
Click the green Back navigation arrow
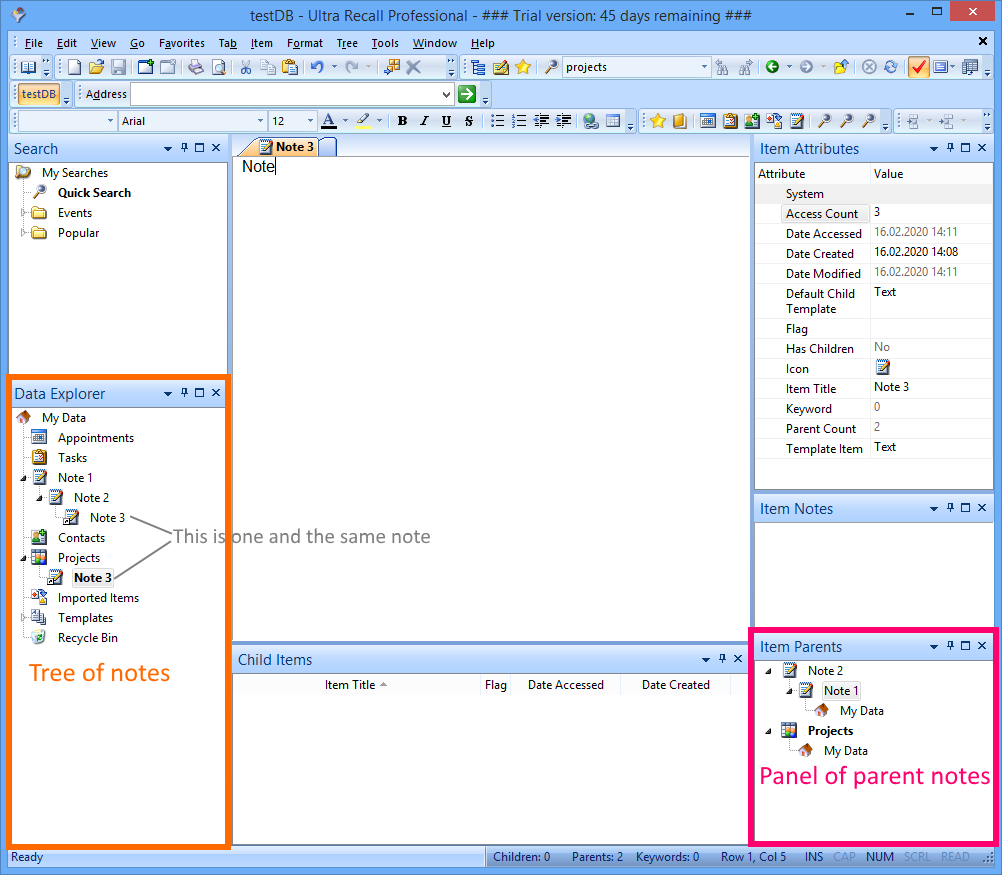coord(772,67)
